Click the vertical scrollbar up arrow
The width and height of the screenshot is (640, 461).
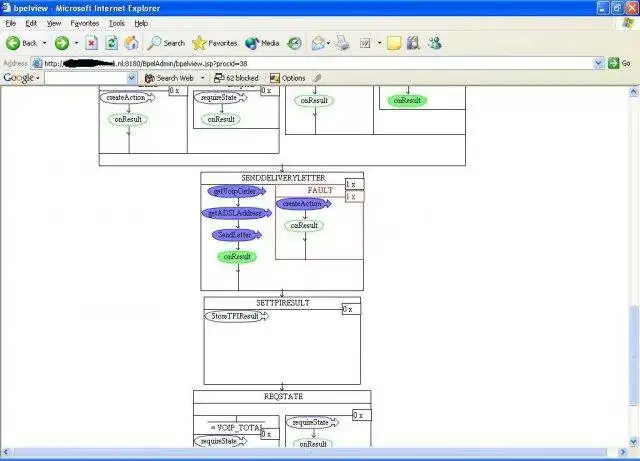(x=633, y=91)
